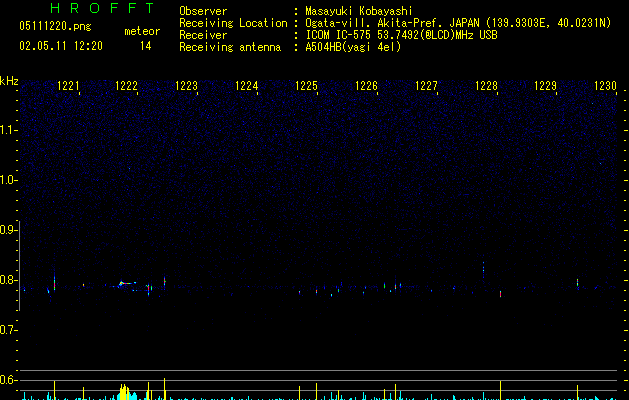The image size is (629, 400).
Task: Click the meteor echo midway between 1229 and 1230
Action: (x=578, y=282)
